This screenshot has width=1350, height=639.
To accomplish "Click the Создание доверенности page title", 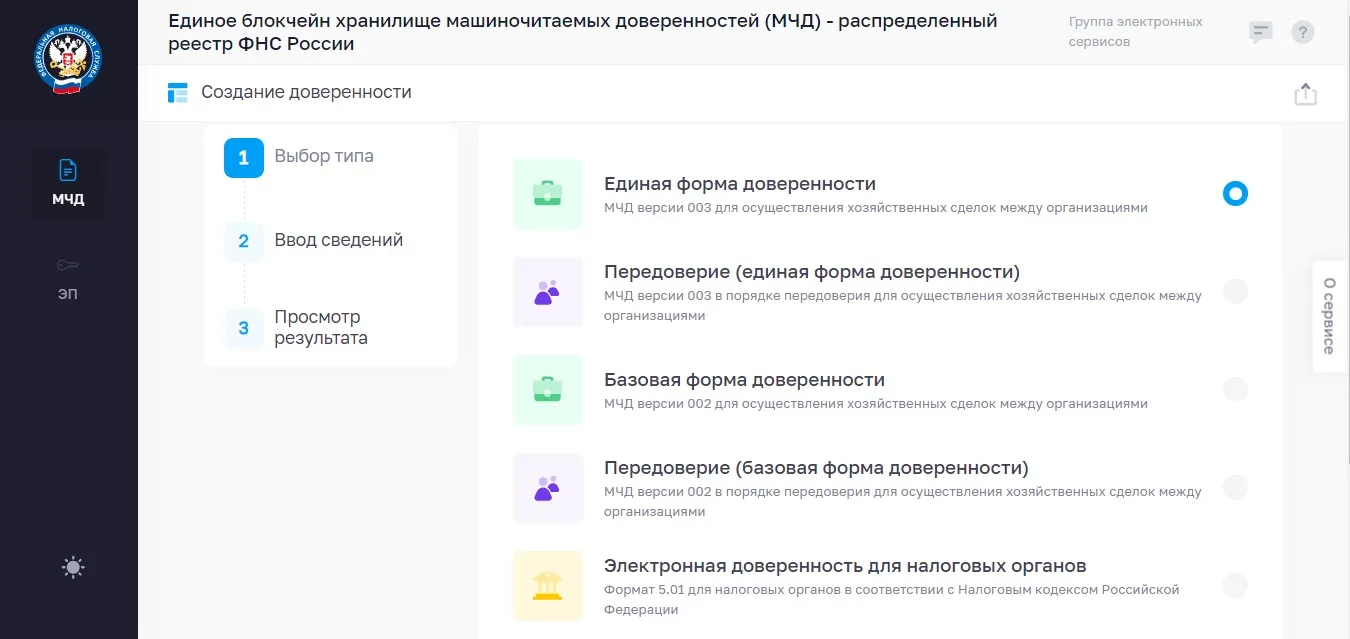I will 306,92.
